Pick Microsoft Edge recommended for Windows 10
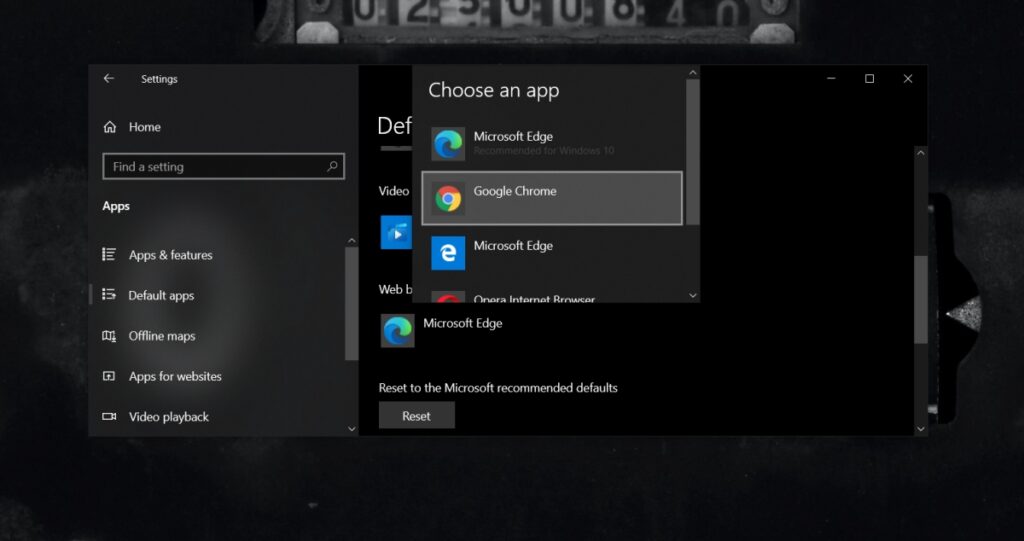 point(552,143)
